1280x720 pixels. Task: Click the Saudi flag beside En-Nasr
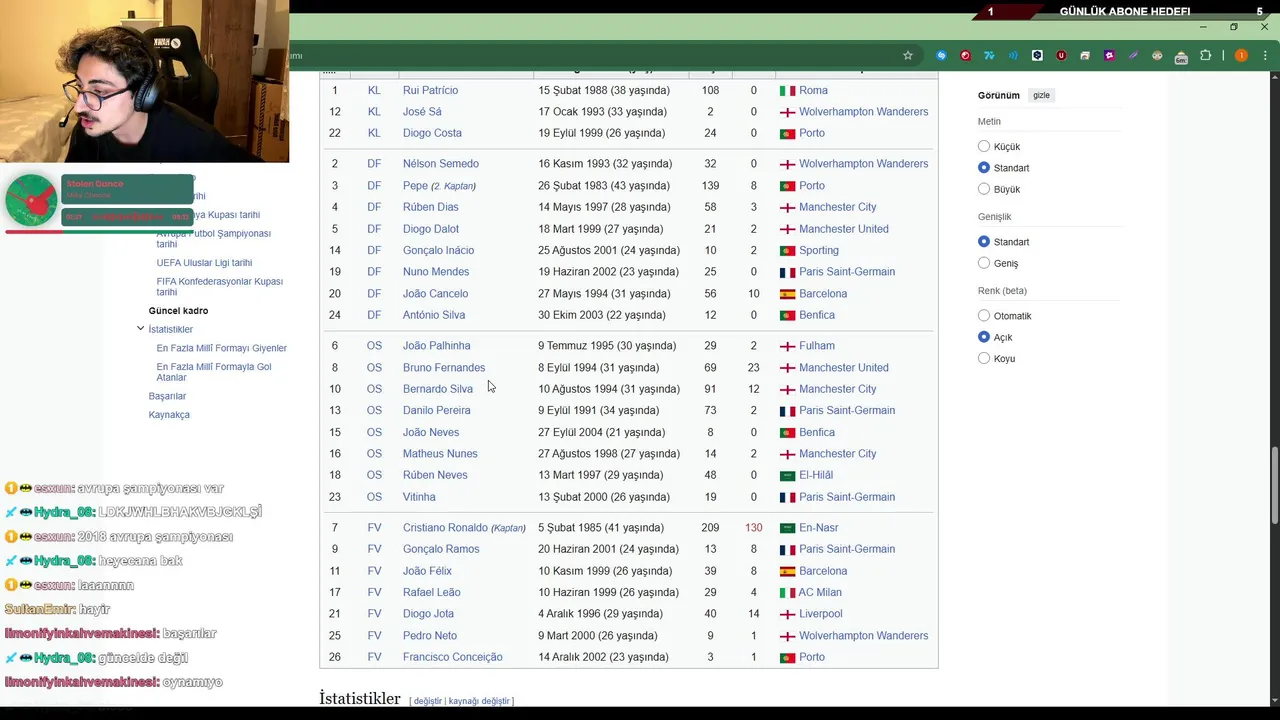pos(787,528)
